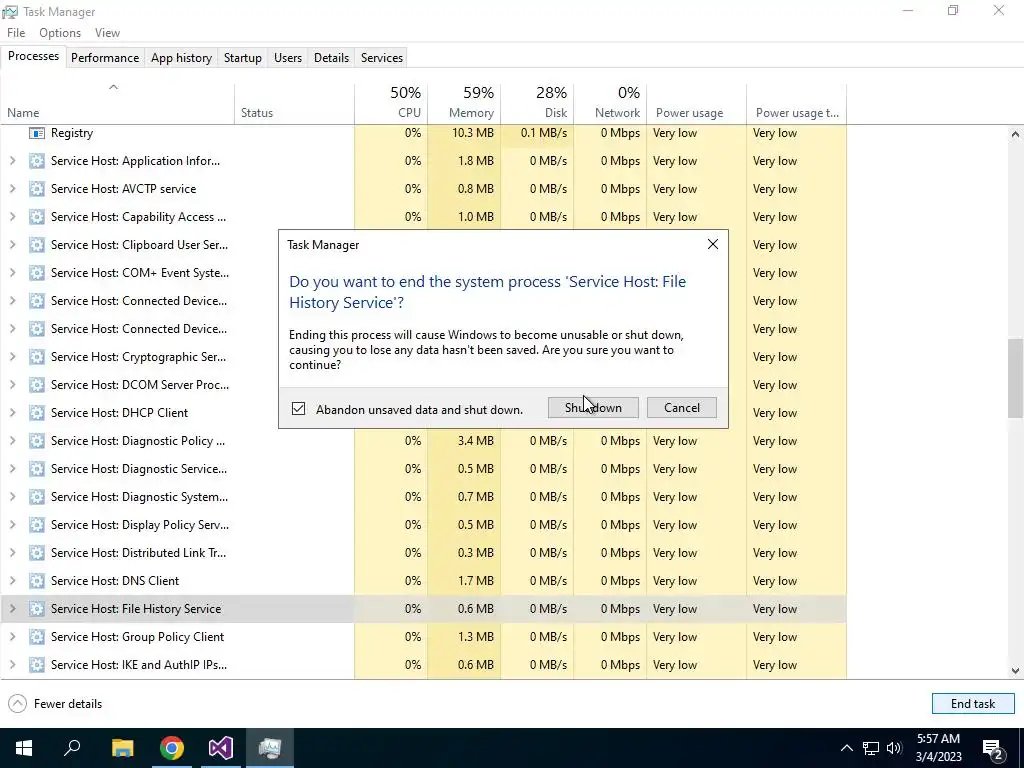Close the end-process confirmation dialog
1024x768 pixels.
point(712,244)
